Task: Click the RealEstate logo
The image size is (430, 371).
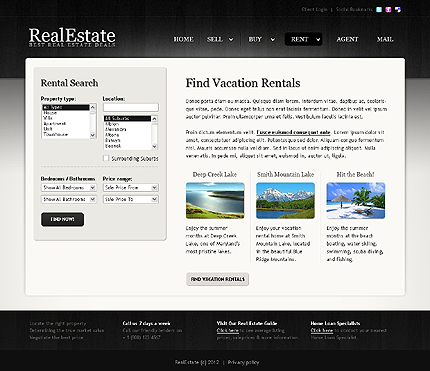Action: click(72, 37)
